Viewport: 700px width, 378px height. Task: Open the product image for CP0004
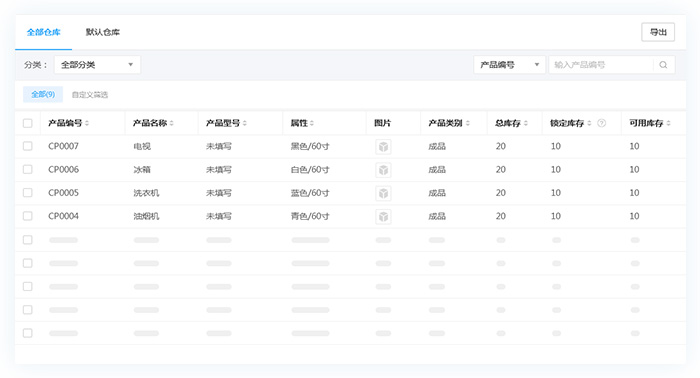383,216
